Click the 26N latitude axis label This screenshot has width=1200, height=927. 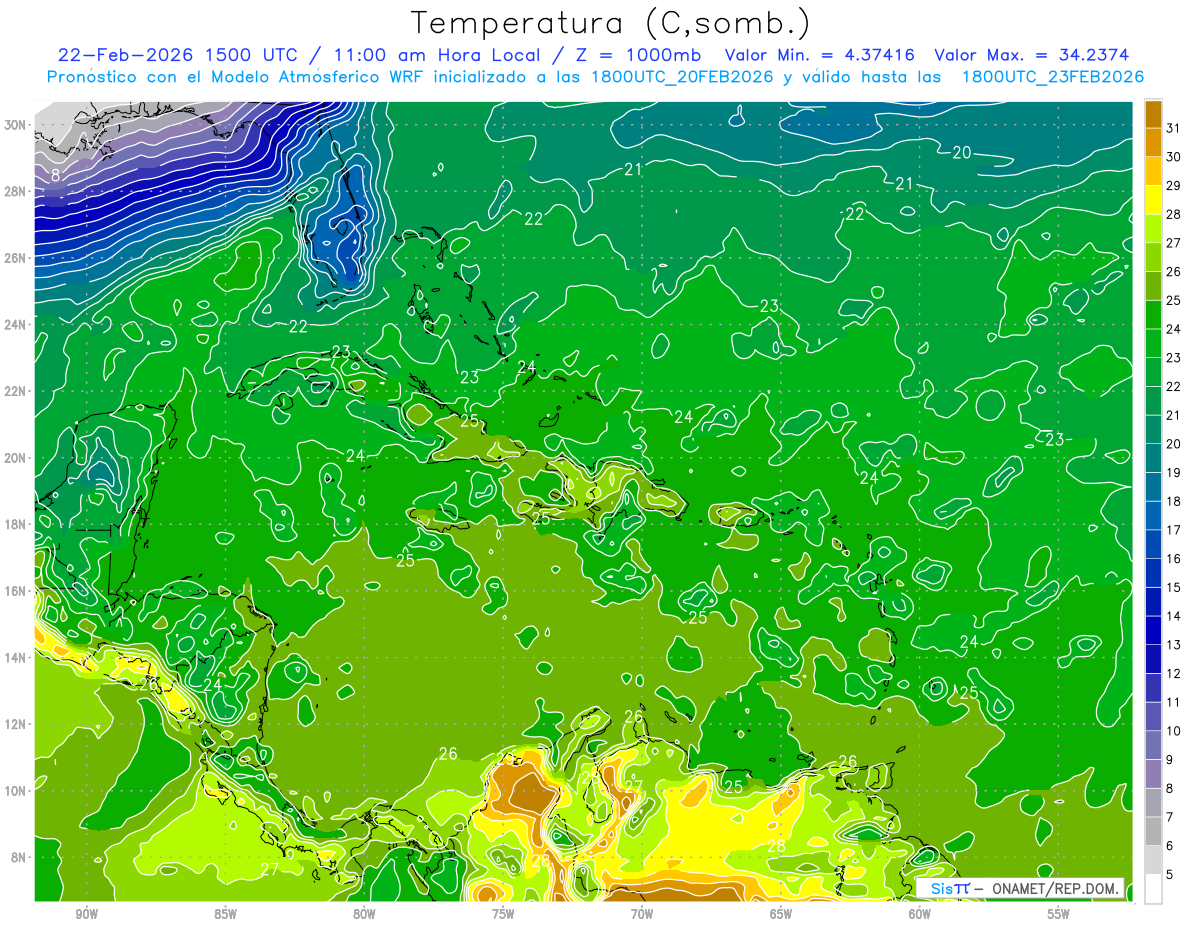point(16,258)
